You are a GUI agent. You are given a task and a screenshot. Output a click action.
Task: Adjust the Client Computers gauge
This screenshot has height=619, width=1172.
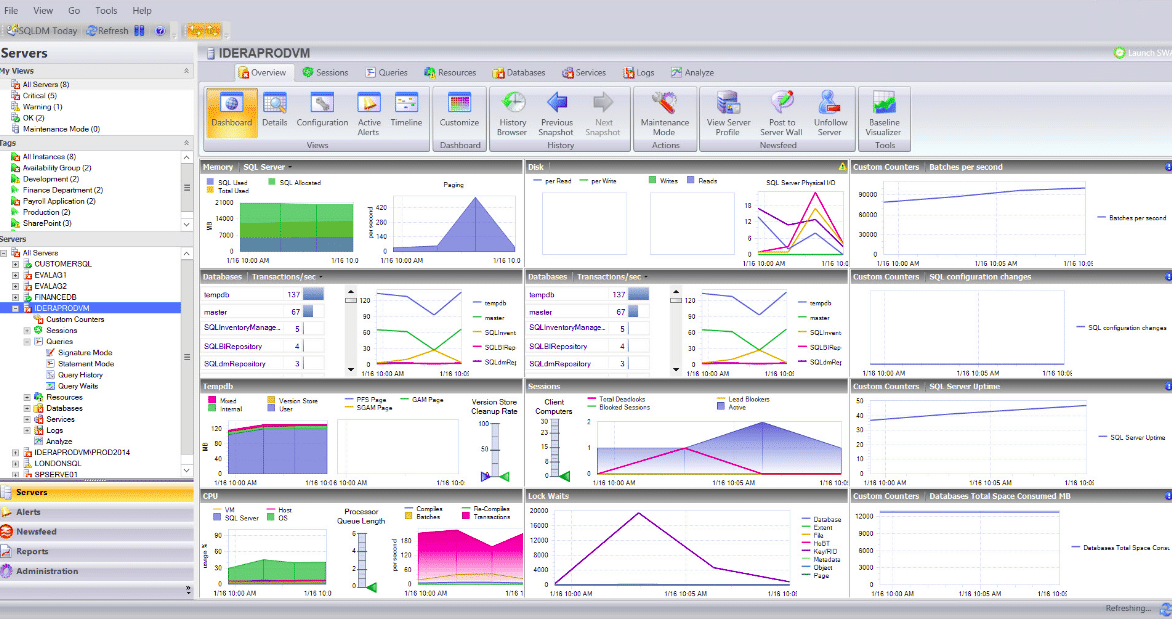555,449
